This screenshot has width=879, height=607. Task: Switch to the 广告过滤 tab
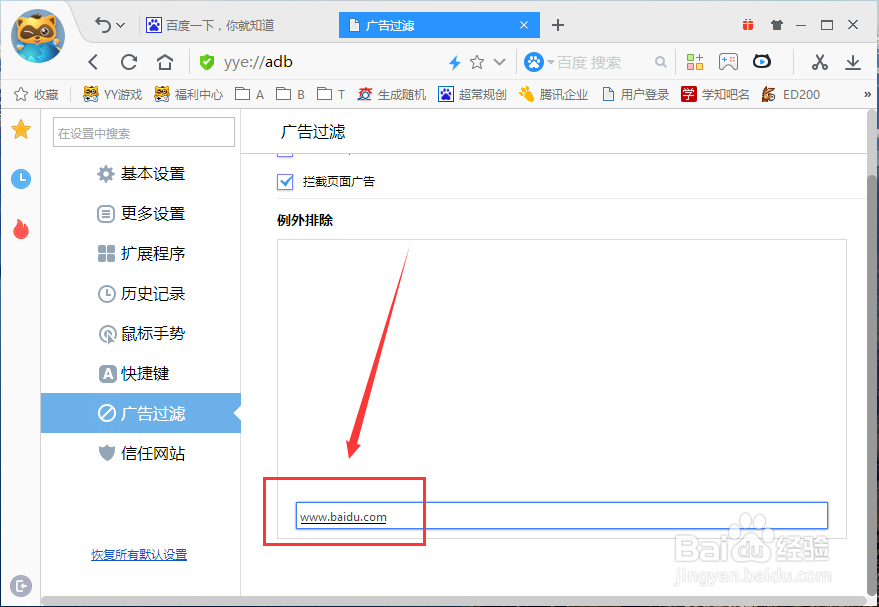(x=439, y=25)
